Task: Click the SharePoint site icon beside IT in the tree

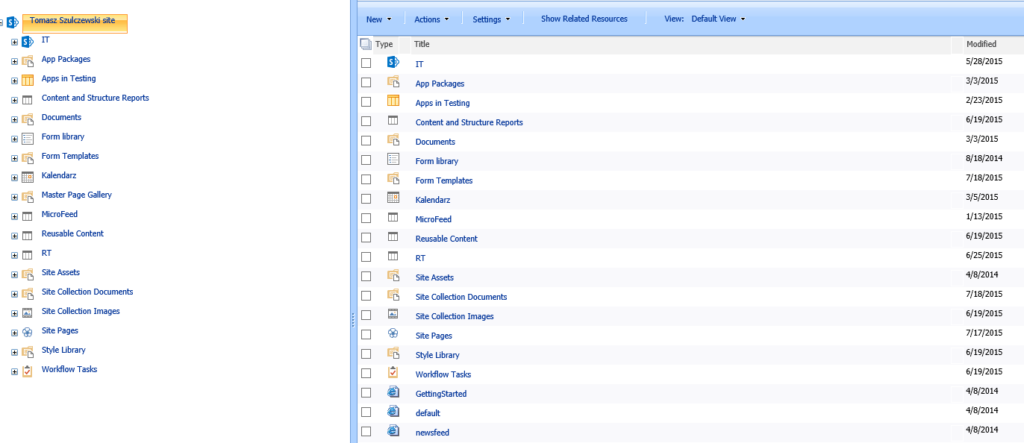Action: (x=27, y=42)
